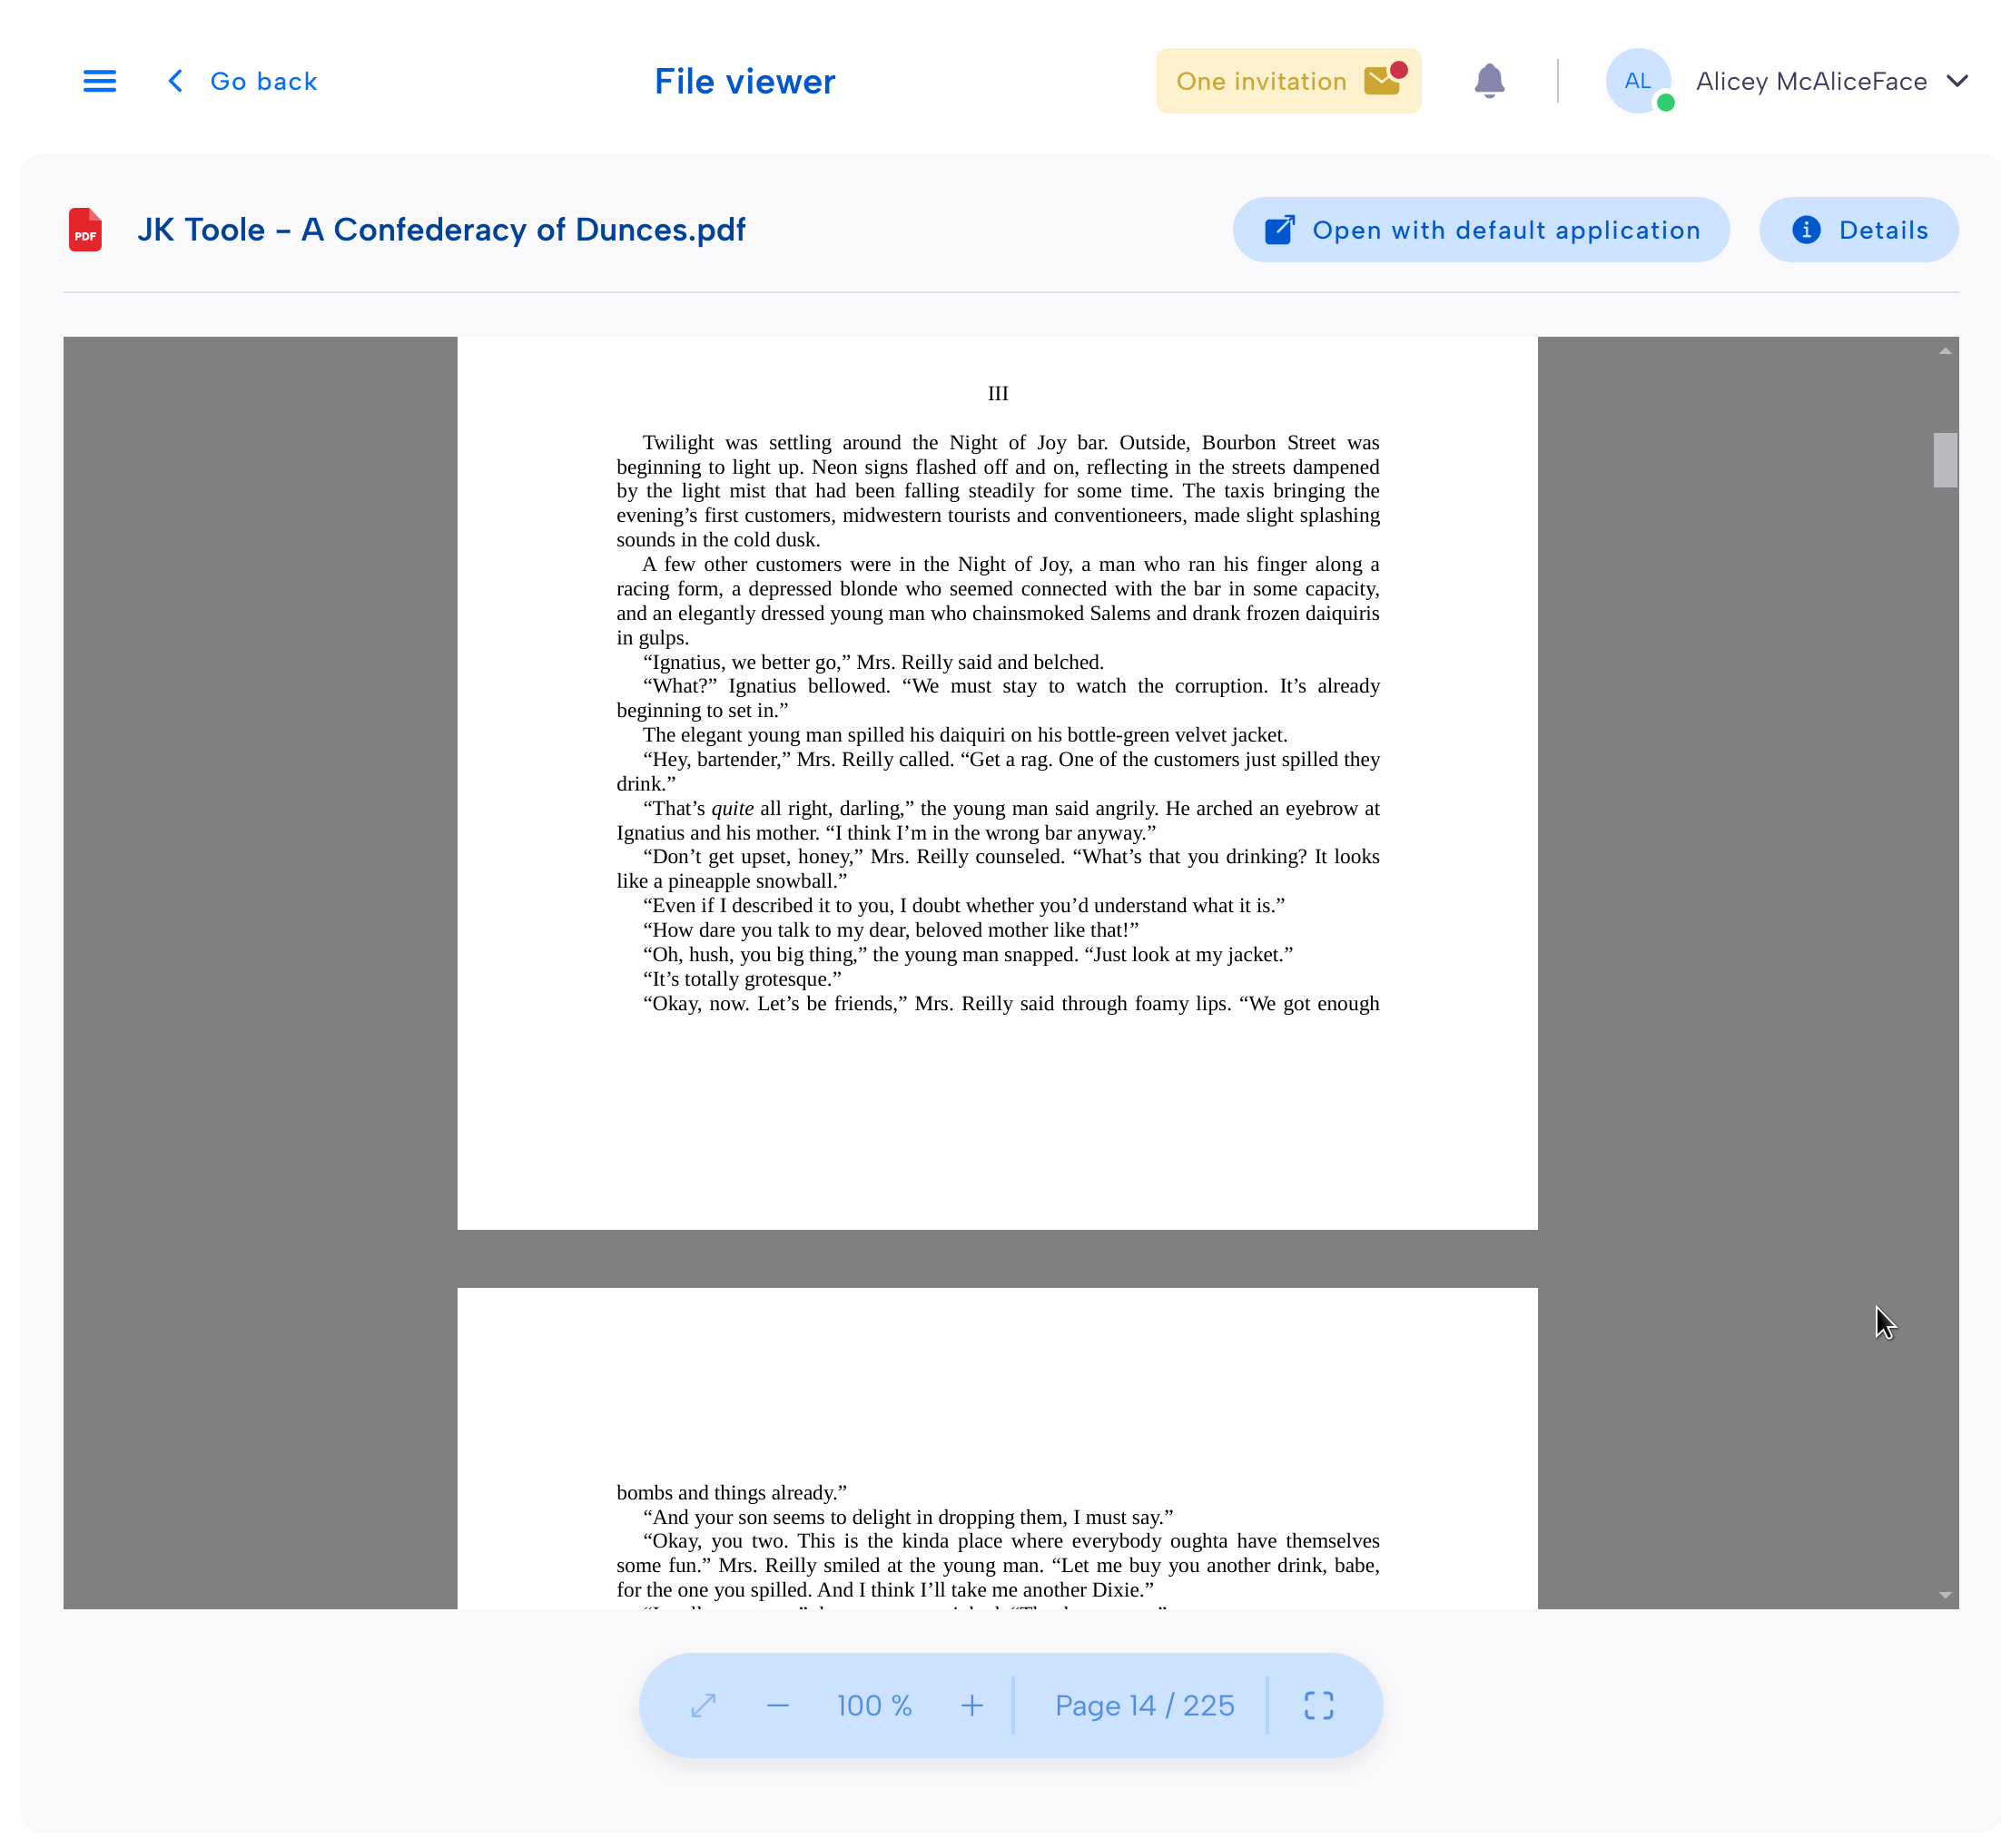Click the Alicey McAliceFace username
This screenshot has width=2001, height=1848.
[1811, 81]
